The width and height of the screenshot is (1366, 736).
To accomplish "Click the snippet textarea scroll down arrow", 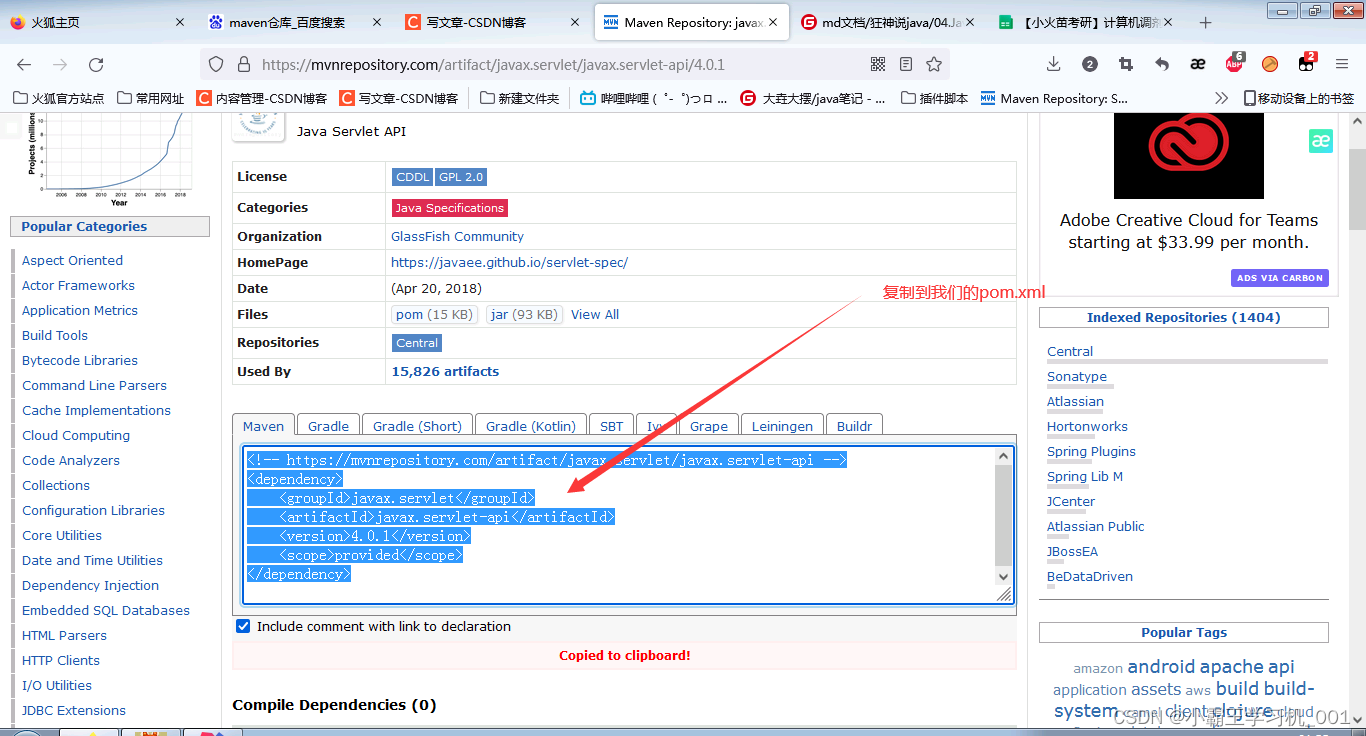I will click(x=1004, y=576).
